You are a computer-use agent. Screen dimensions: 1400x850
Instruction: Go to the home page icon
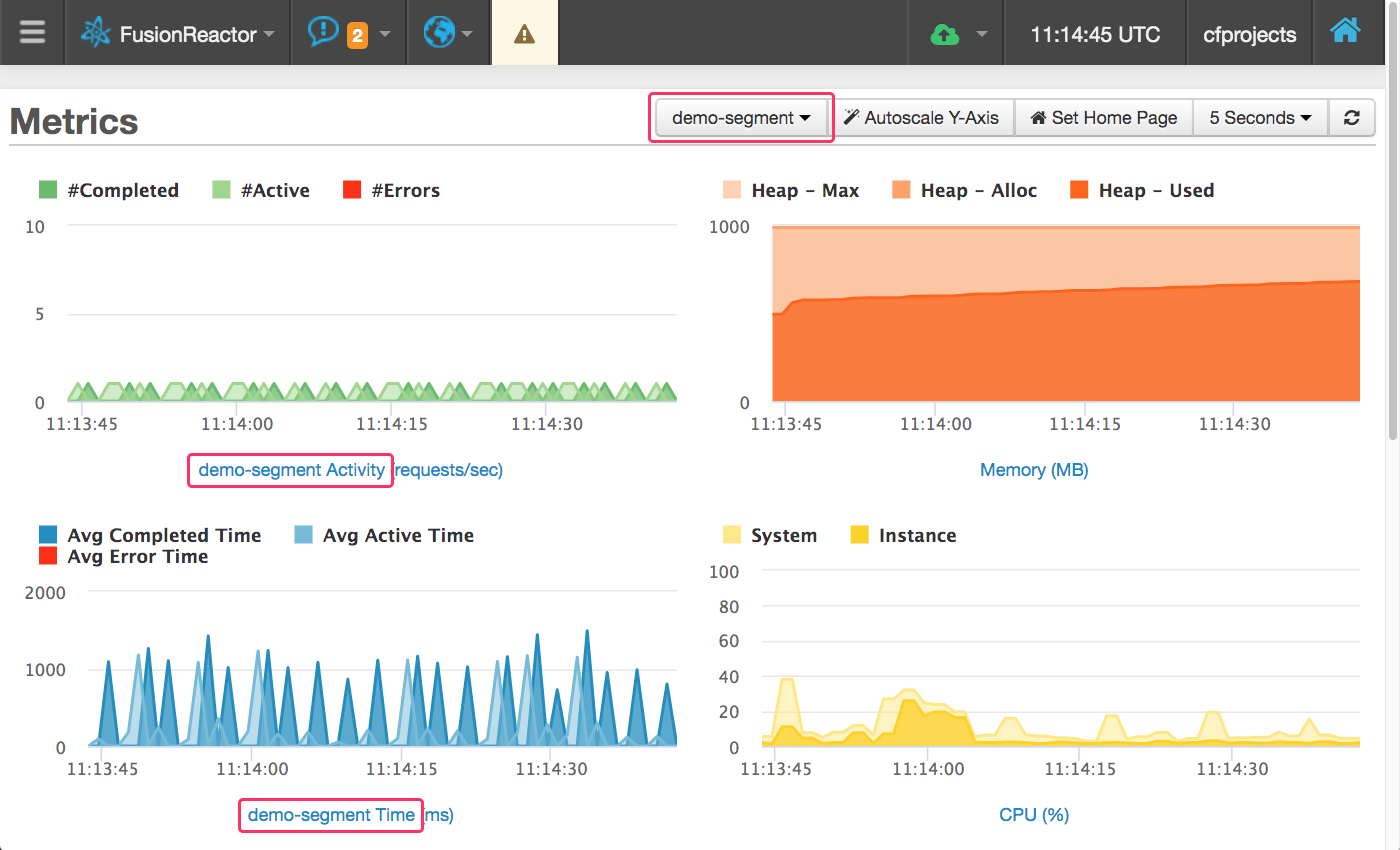(x=1345, y=32)
